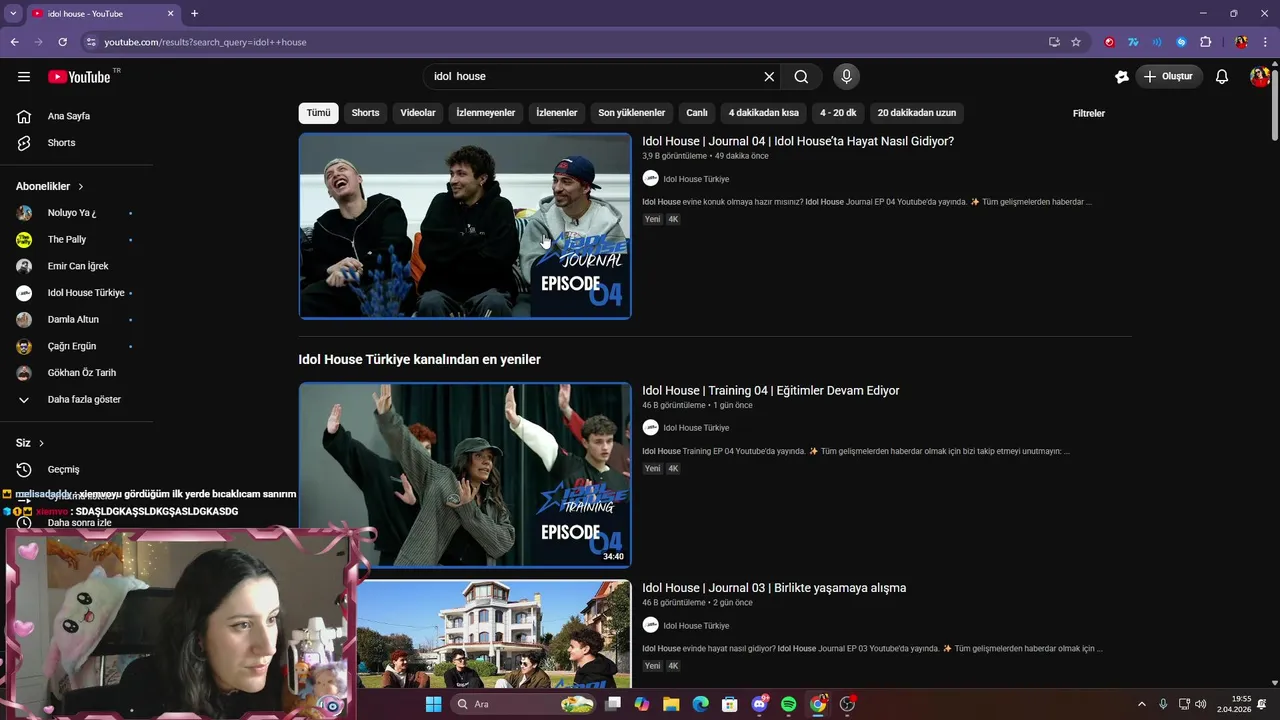Click the install app icon in address bar
1280x720 pixels.
1054,42
